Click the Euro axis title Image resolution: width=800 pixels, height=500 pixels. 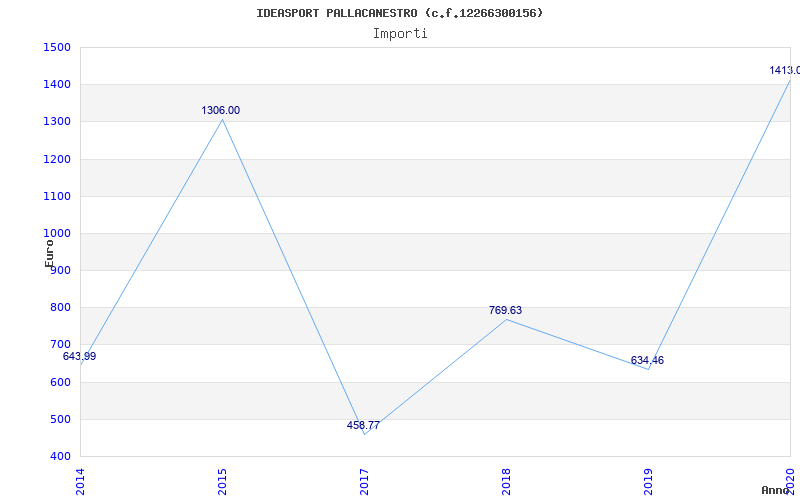tap(49, 253)
